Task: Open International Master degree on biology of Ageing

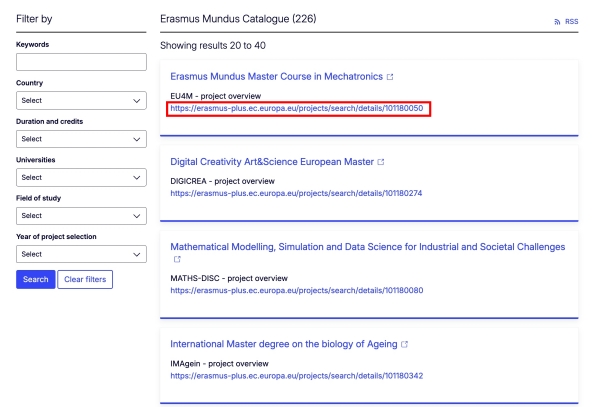Action: tap(283, 344)
